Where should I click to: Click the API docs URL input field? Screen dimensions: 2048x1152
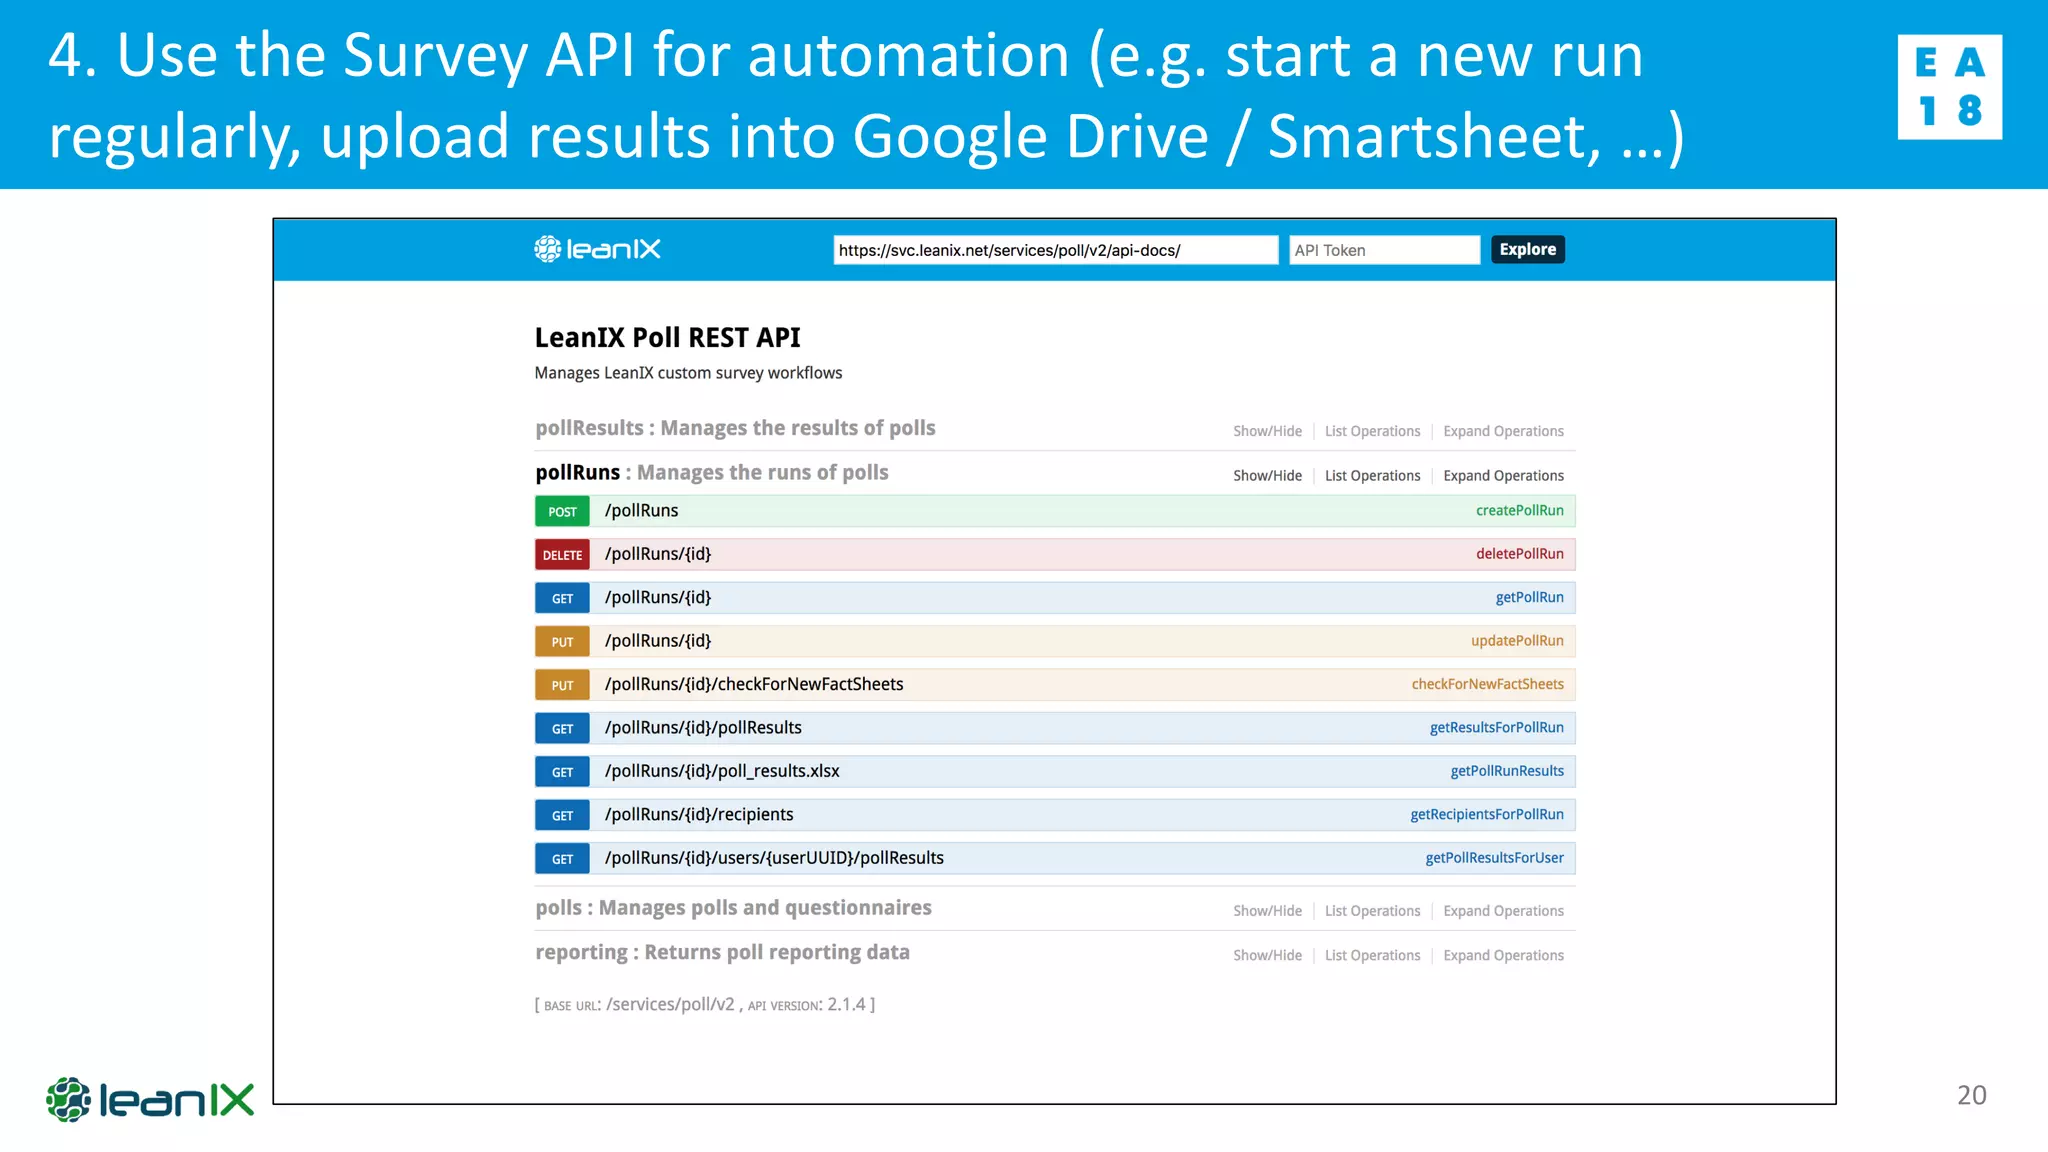tap(1055, 250)
